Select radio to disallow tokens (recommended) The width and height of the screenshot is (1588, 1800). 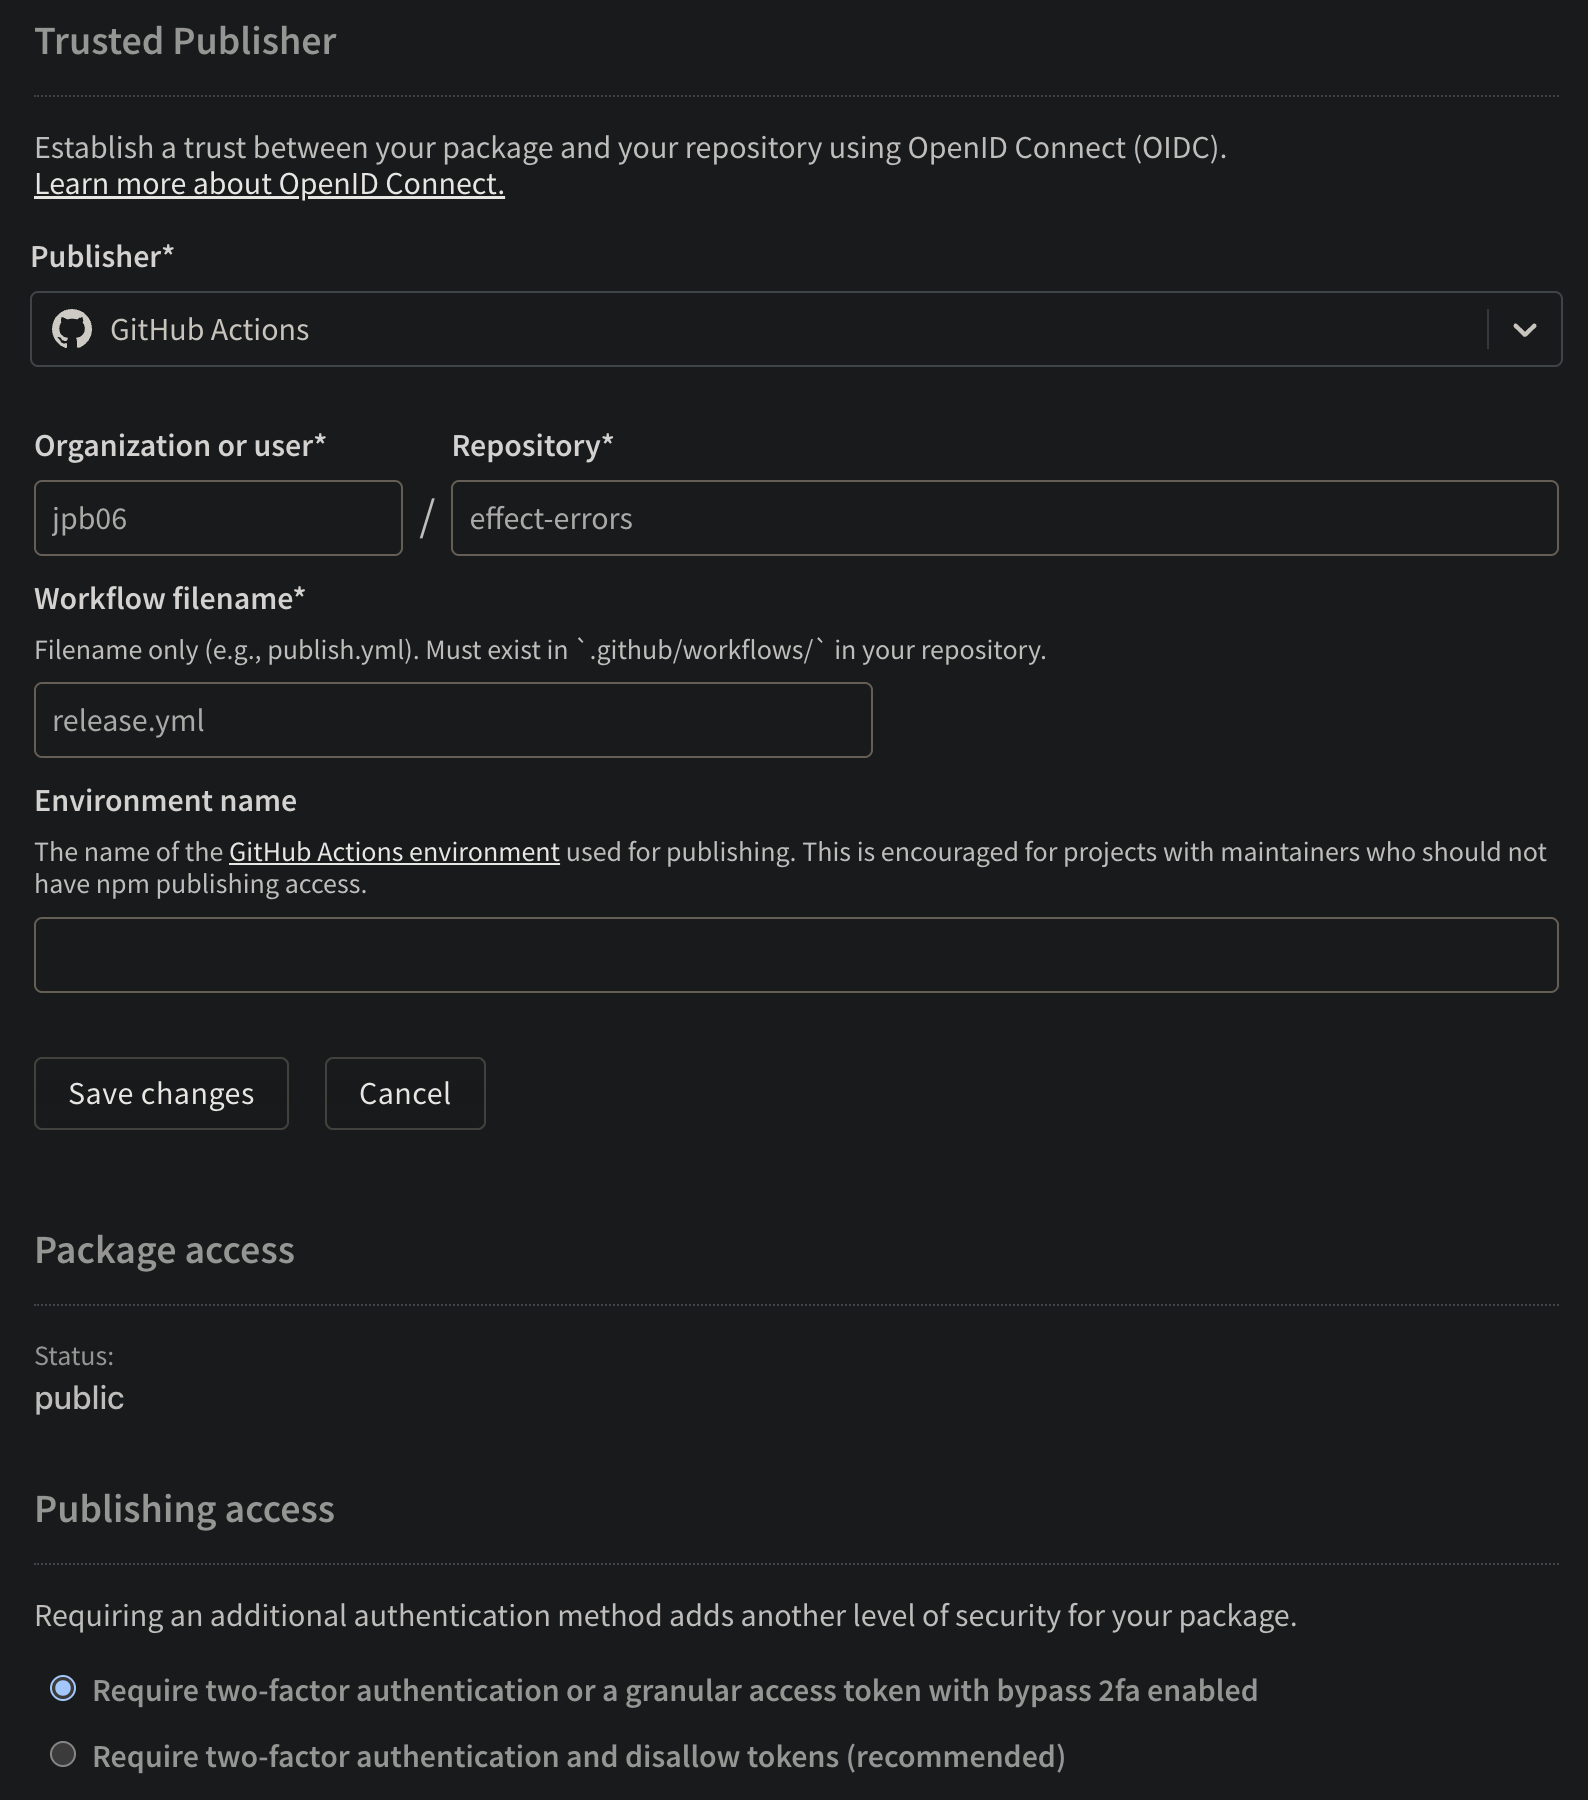[x=63, y=1755]
